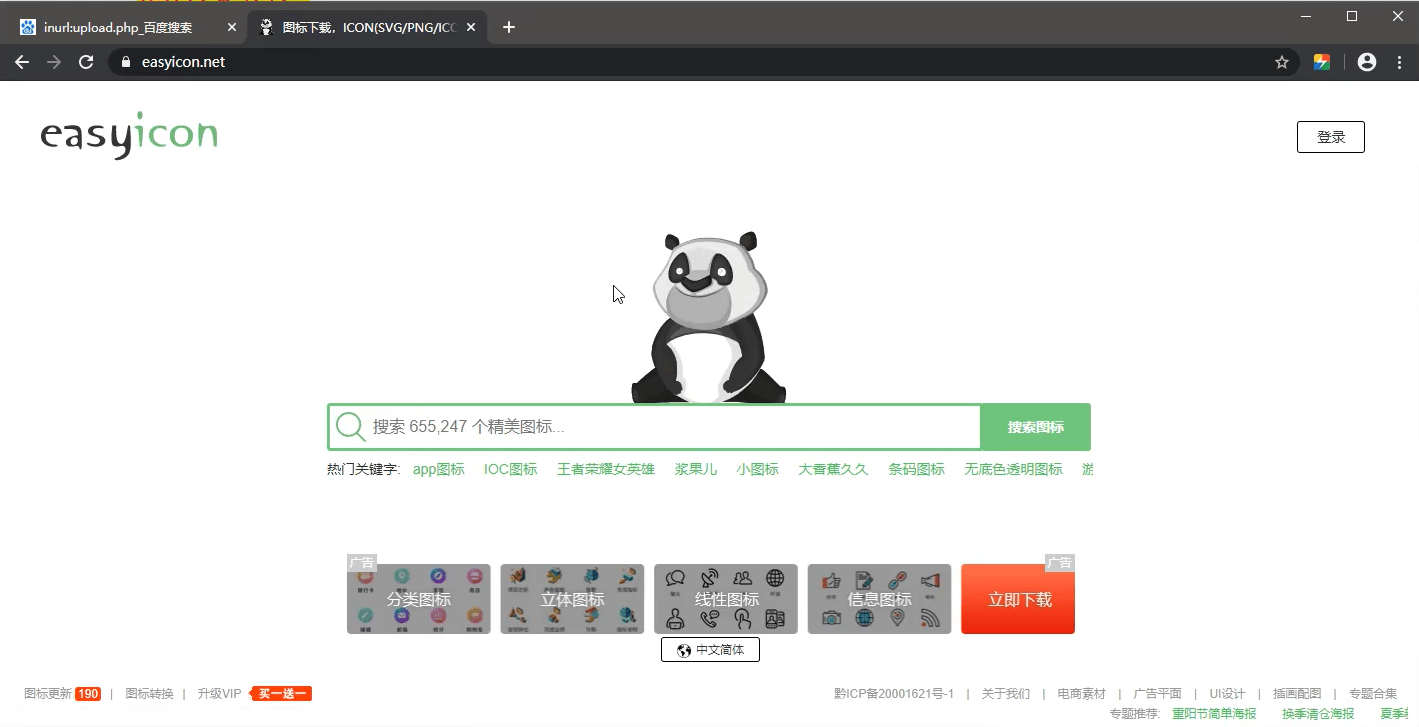Screen dimensions: 1419x727
Task: Open the 条码图标 keyword link
Action: (917, 469)
